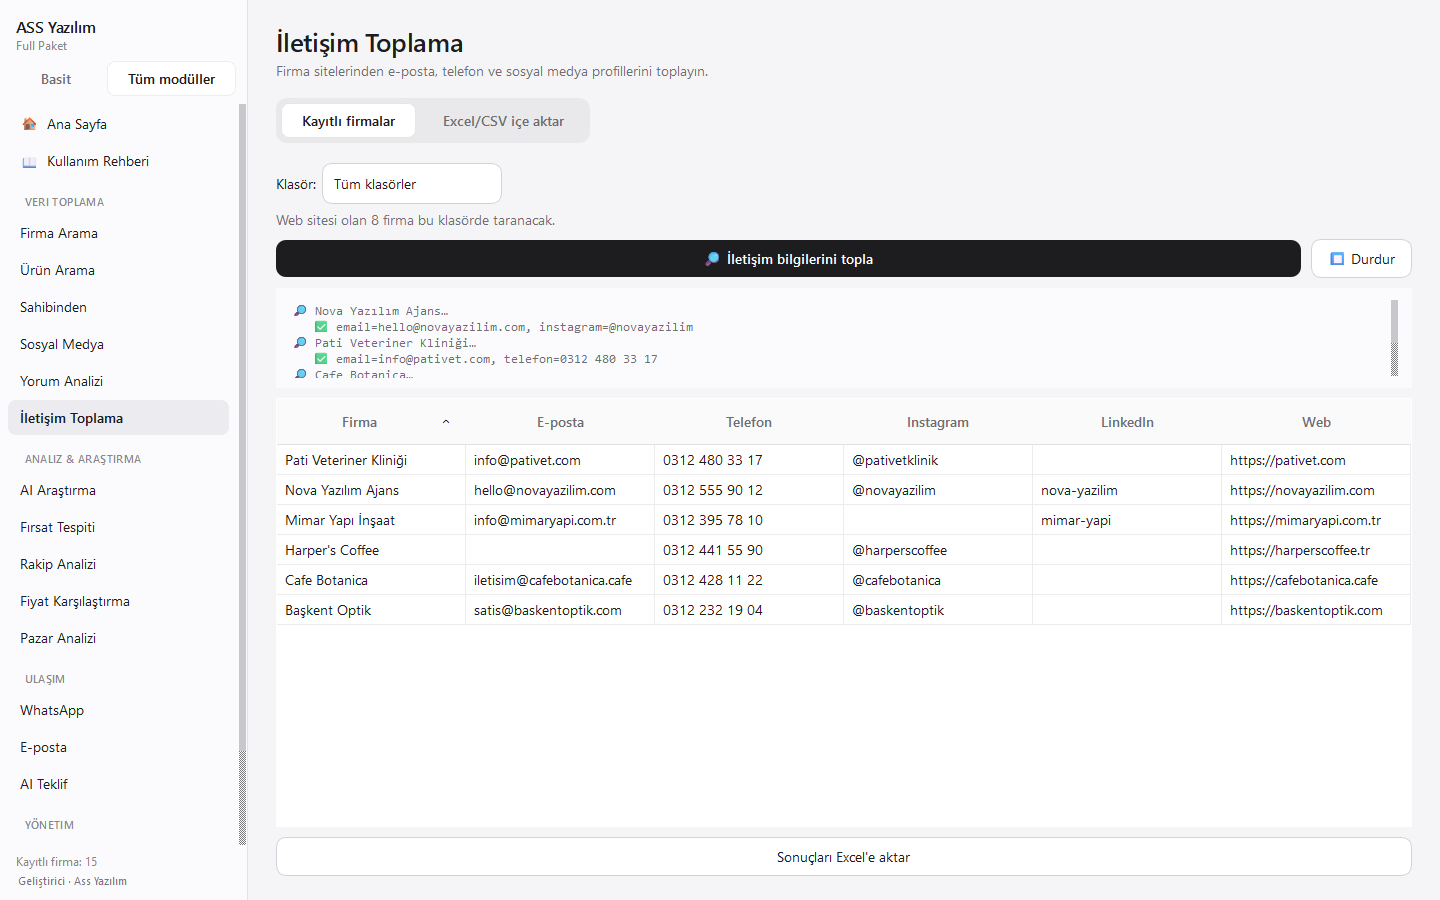Open the Klasör dropdown Tüm klasörler
The width and height of the screenshot is (1440, 900).
[412, 184]
